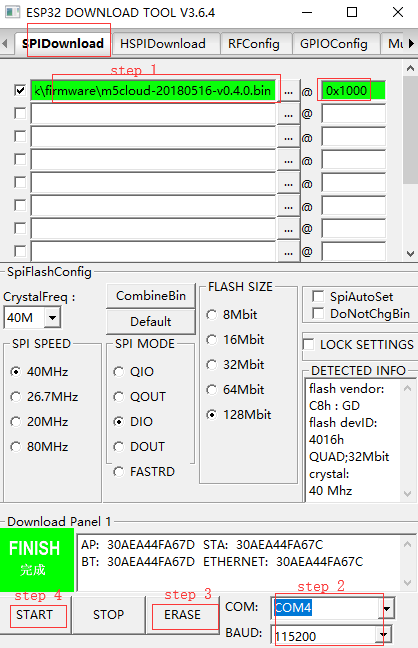Browse file for the sixth firmware row
This screenshot has width=418, height=648.
289,206
